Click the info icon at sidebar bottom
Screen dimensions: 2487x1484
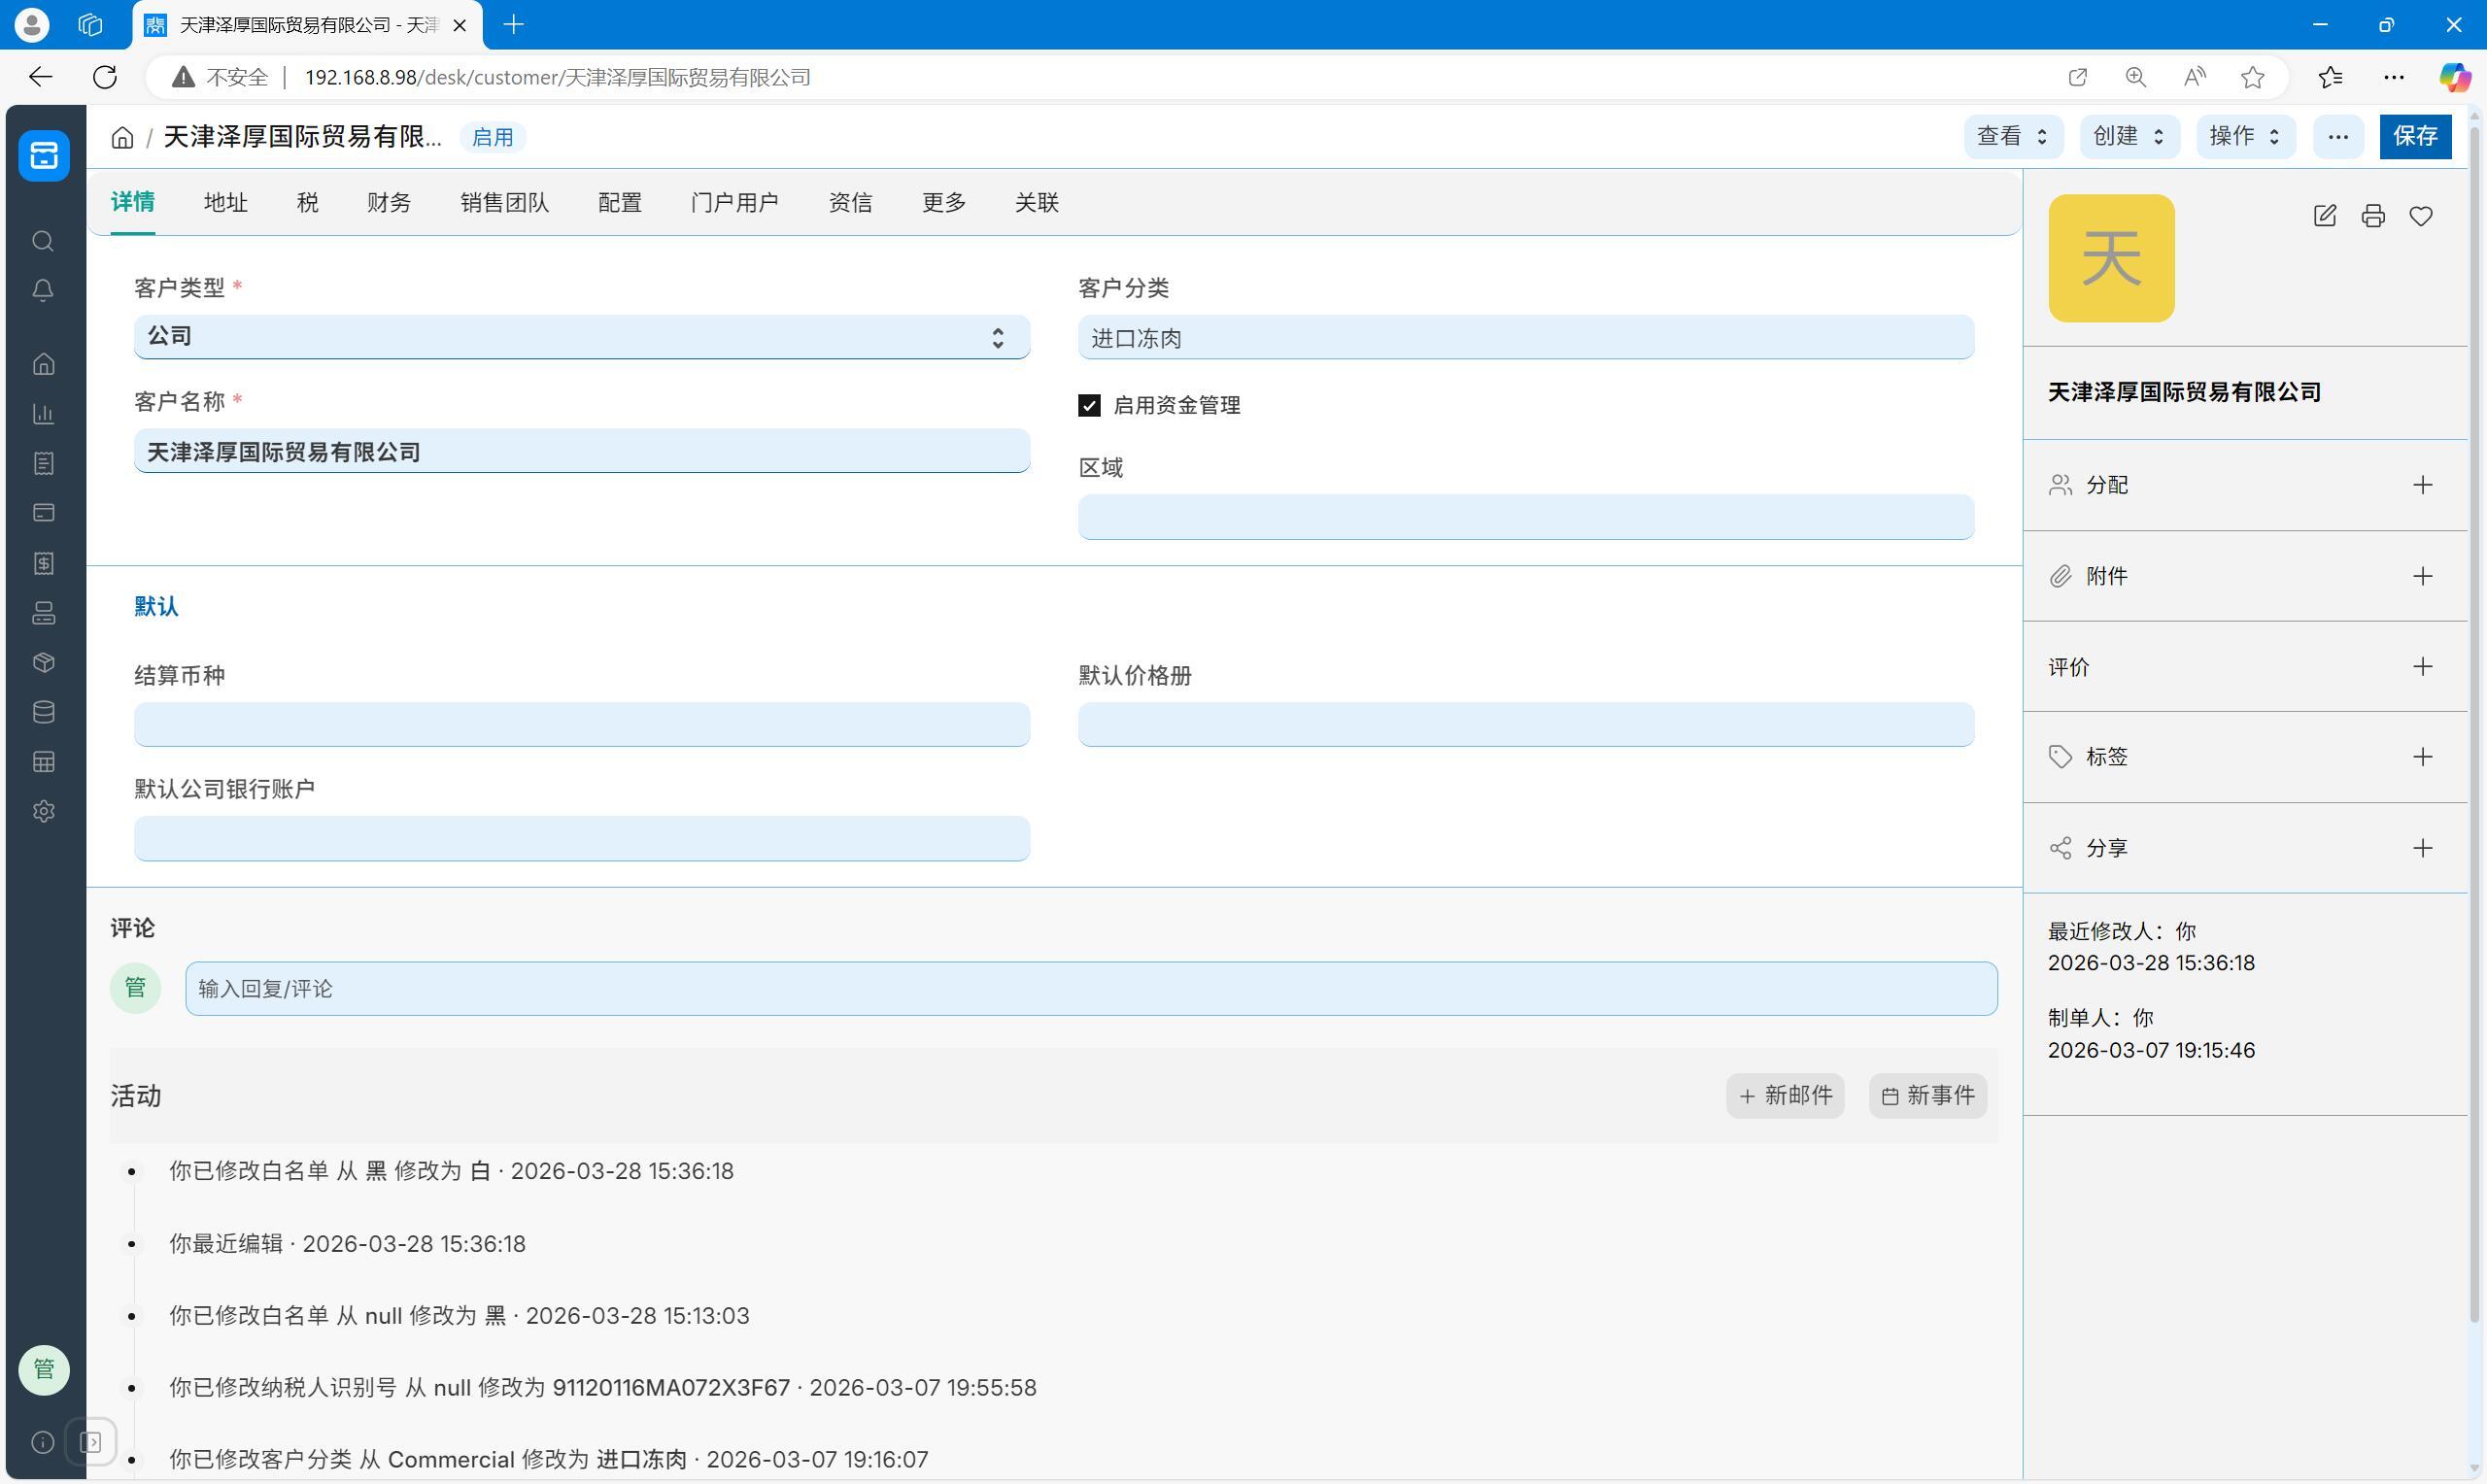tap(43, 1442)
